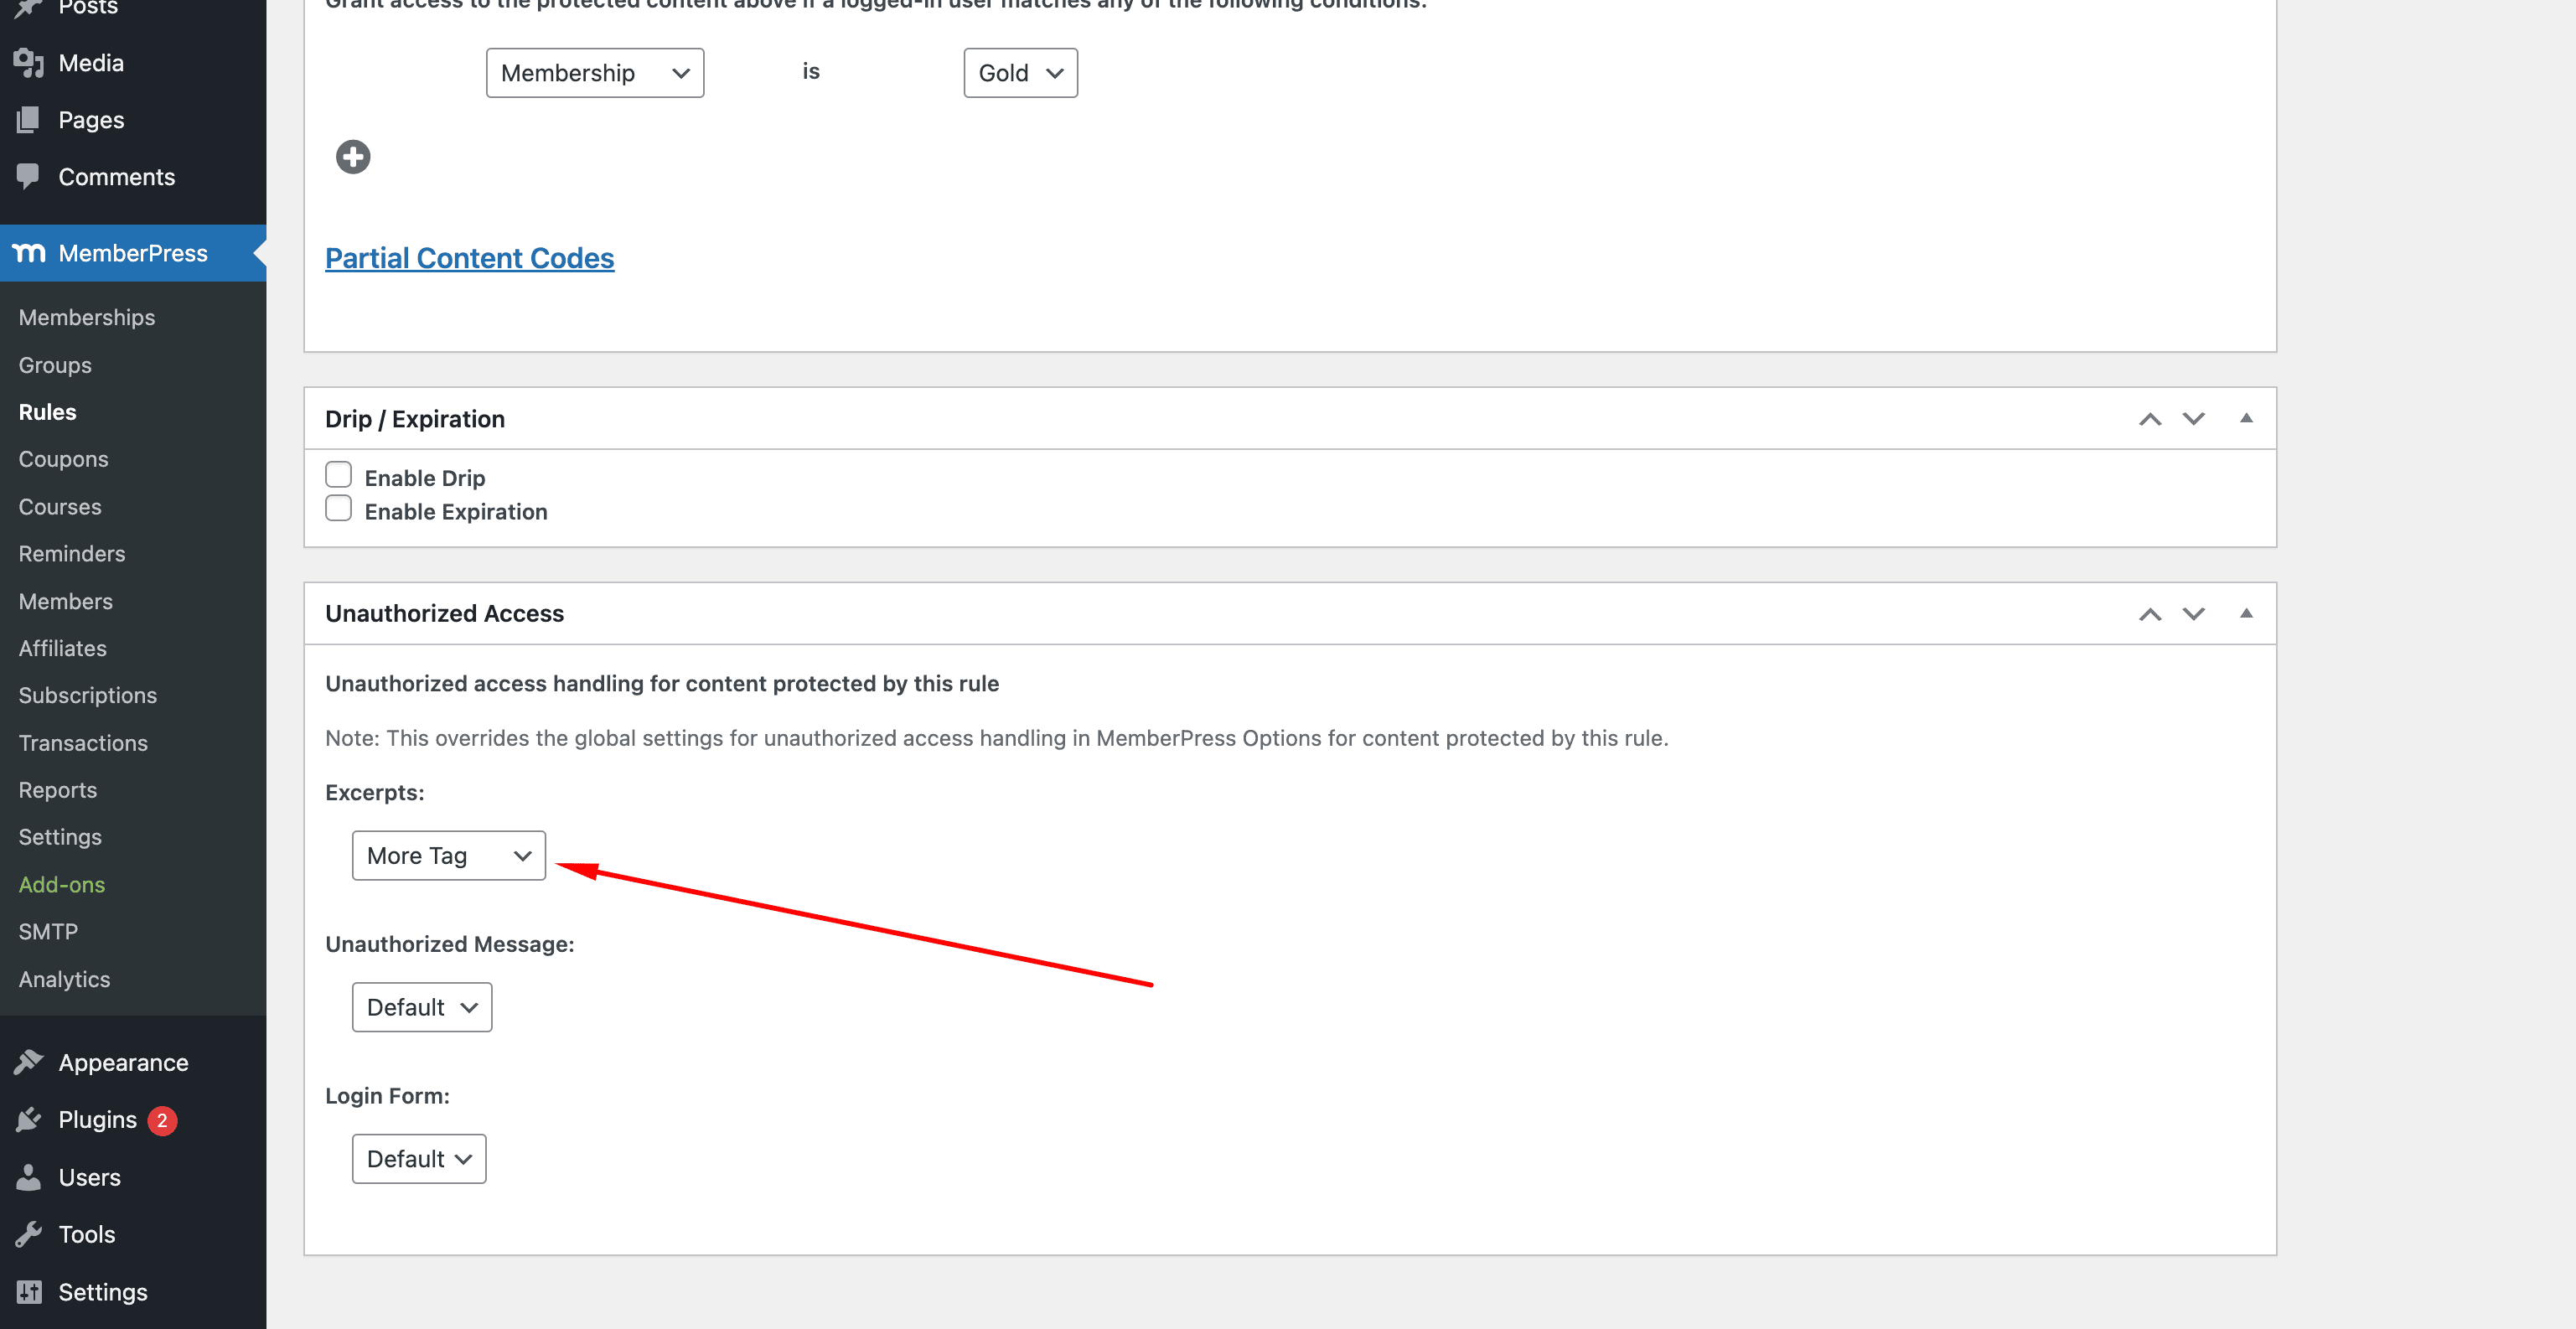Open Members submenu item
Screen dimensions: 2576x1329
(66, 601)
